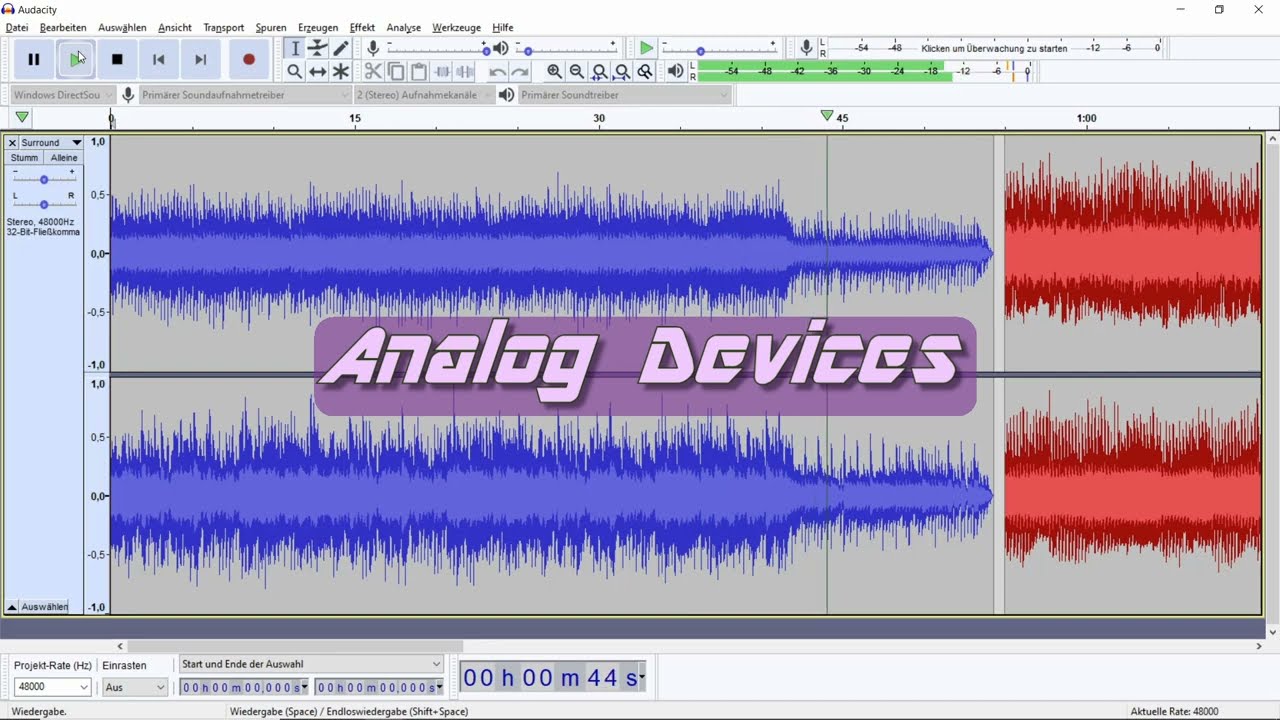Open the Datei menu
The width and height of the screenshot is (1280, 720).
17,28
